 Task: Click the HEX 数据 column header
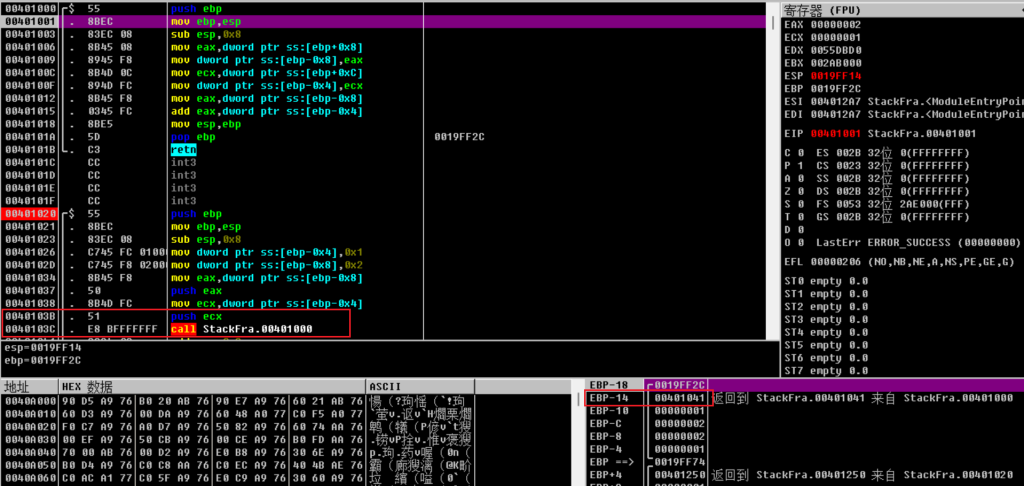[88, 386]
